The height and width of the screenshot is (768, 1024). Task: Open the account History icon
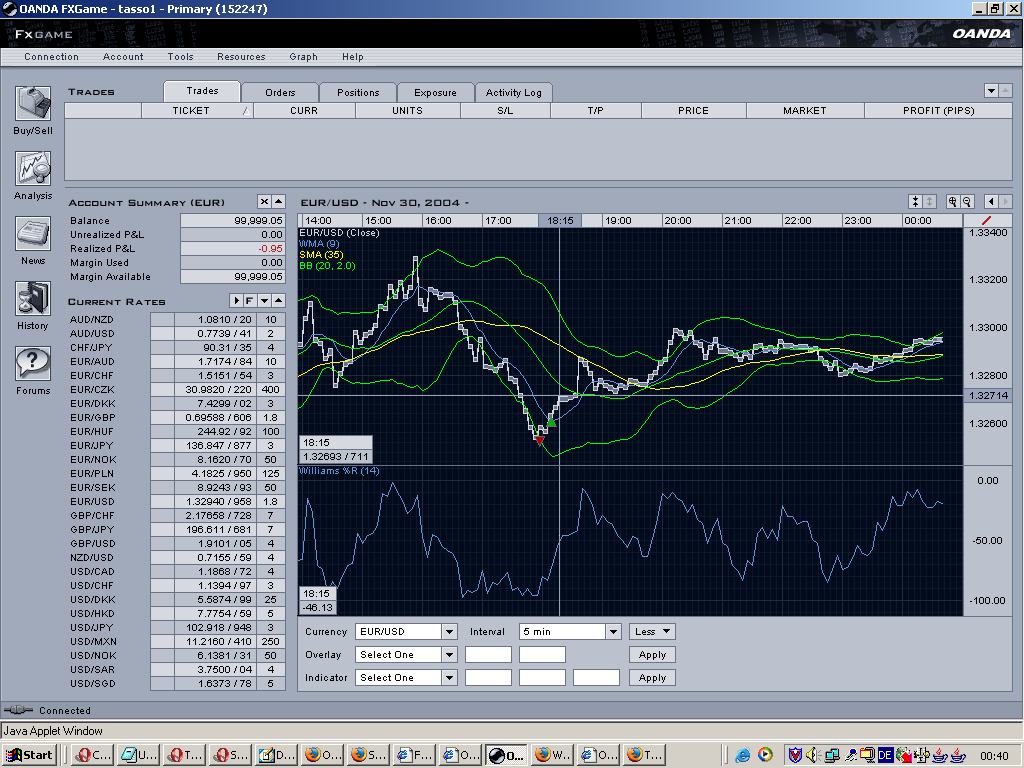coord(33,299)
